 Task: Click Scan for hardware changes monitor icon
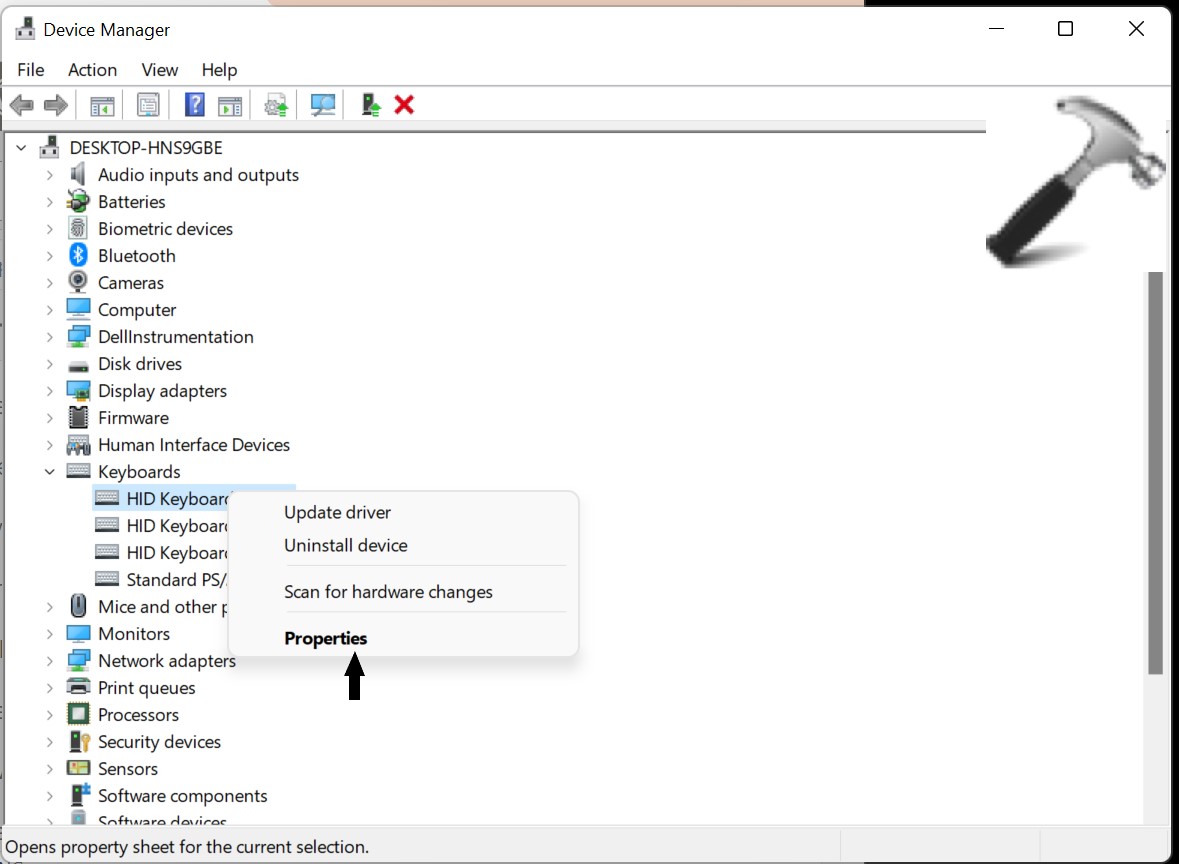click(322, 105)
